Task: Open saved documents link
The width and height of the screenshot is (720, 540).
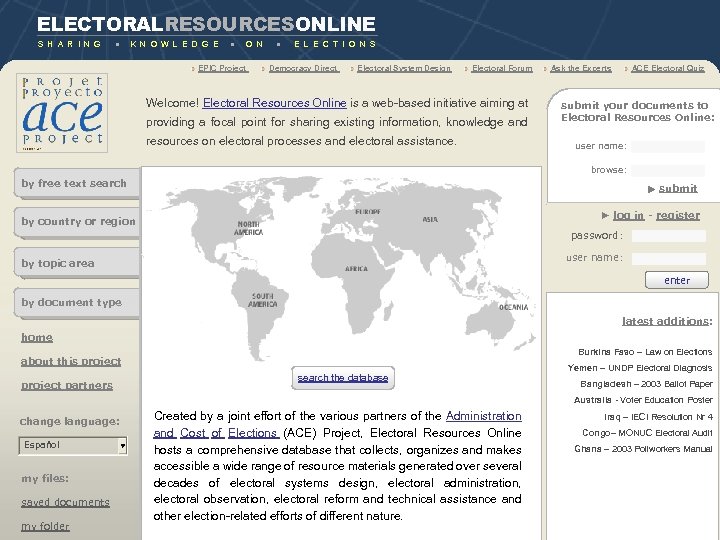Action: point(65,502)
